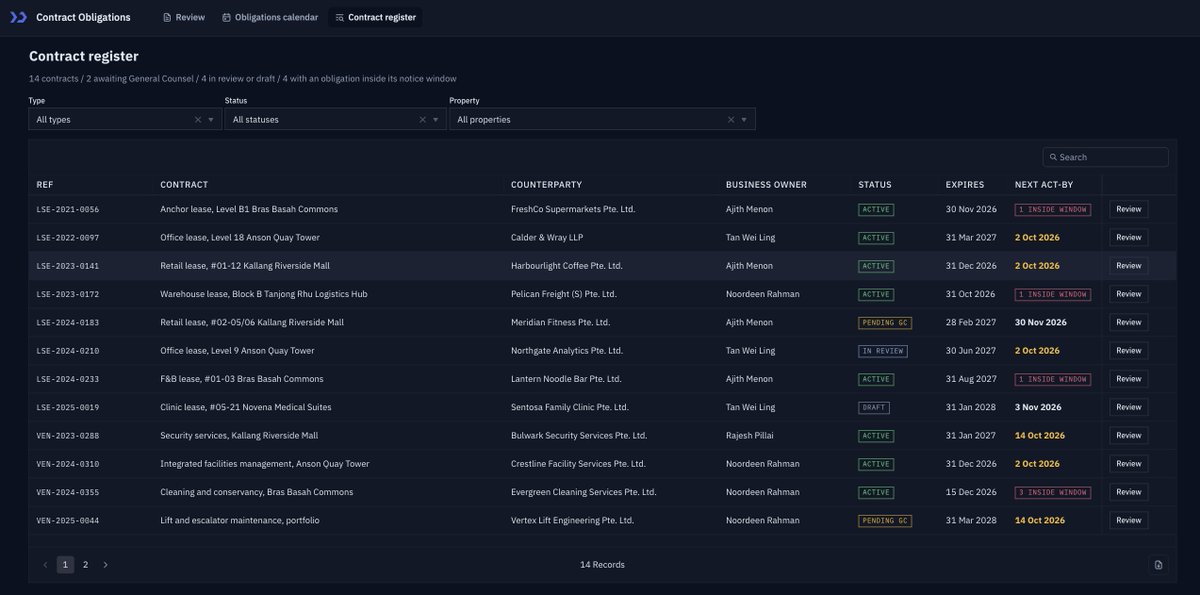Screen dimensions: 1200x595
Task: Click expiry date '31 Mar 2028'
Action: point(971,520)
